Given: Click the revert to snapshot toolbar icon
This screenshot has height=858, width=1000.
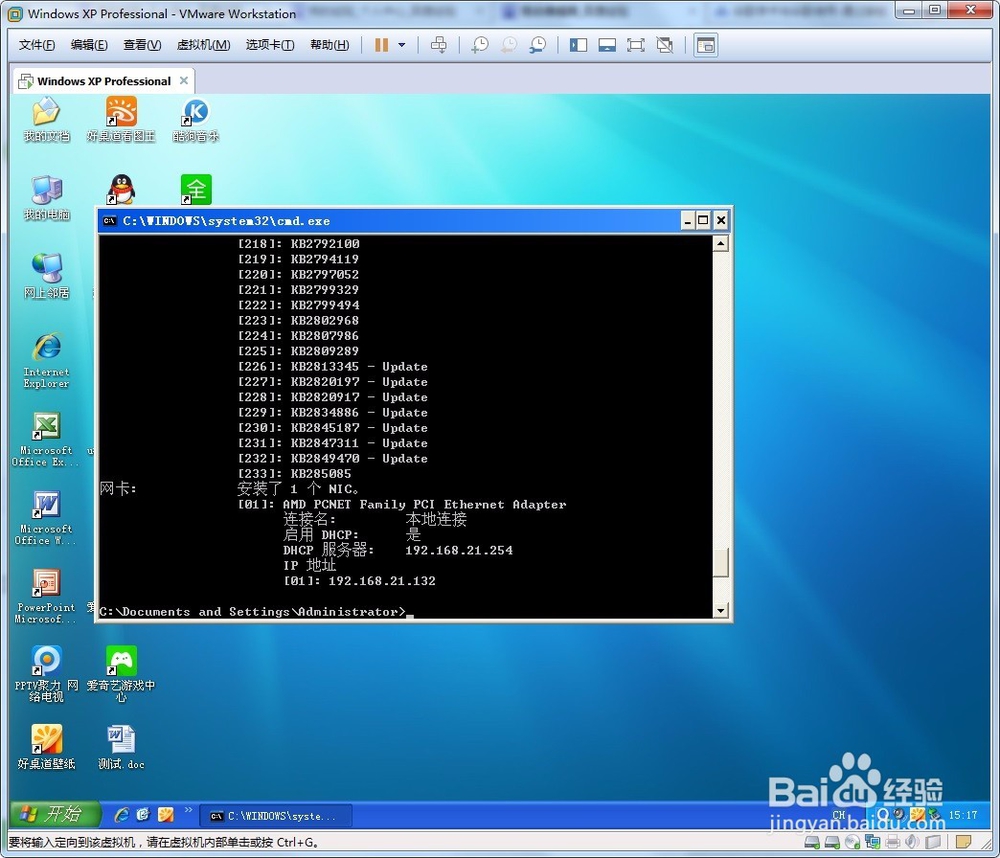Looking at the screenshot, I should (x=508, y=45).
